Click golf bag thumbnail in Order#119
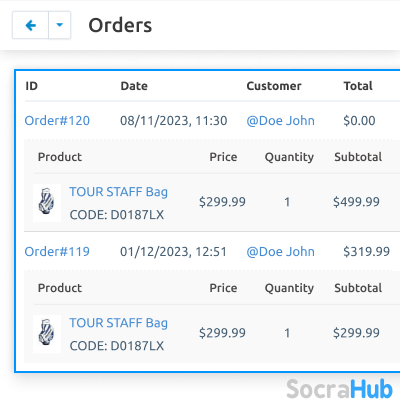The height and width of the screenshot is (400, 400). (x=47, y=334)
